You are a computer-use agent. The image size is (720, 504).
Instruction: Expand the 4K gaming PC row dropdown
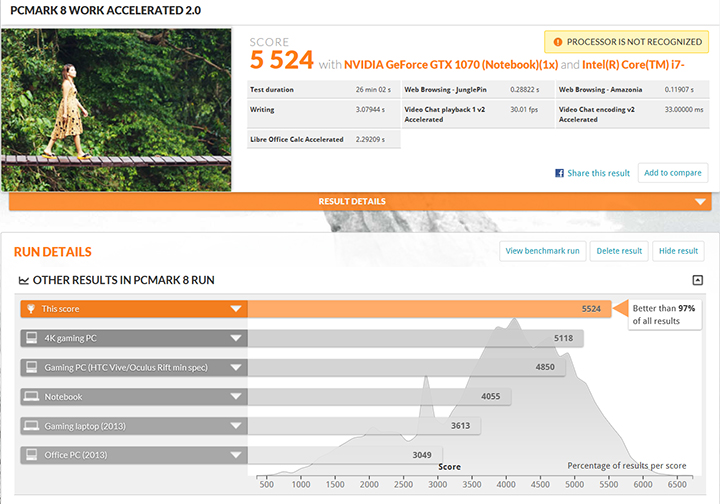point(236,338)
